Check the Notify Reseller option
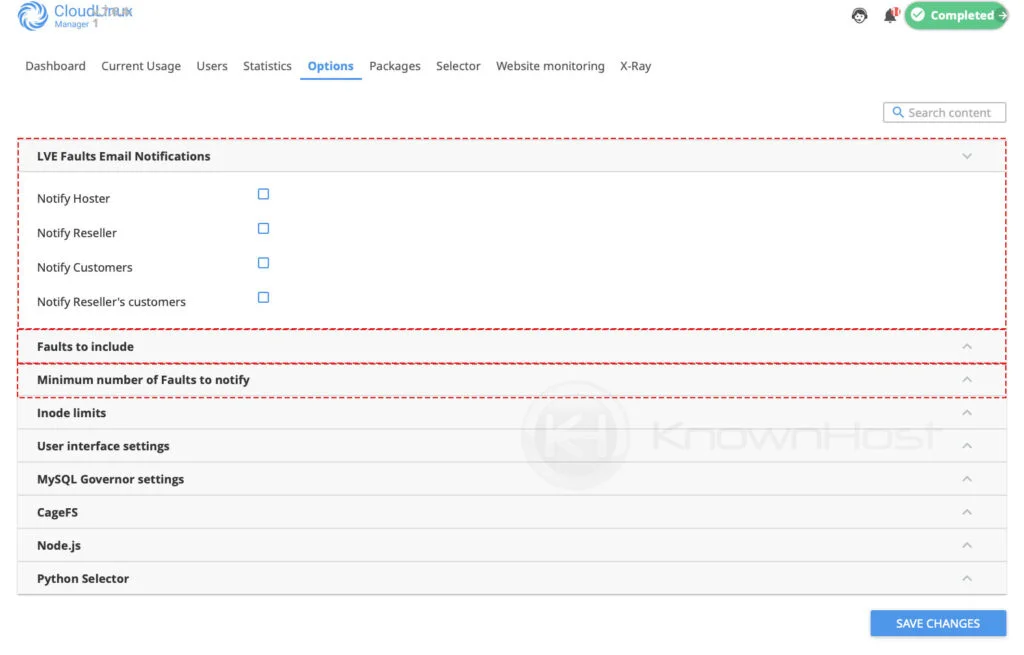 (x=263, y=228)
